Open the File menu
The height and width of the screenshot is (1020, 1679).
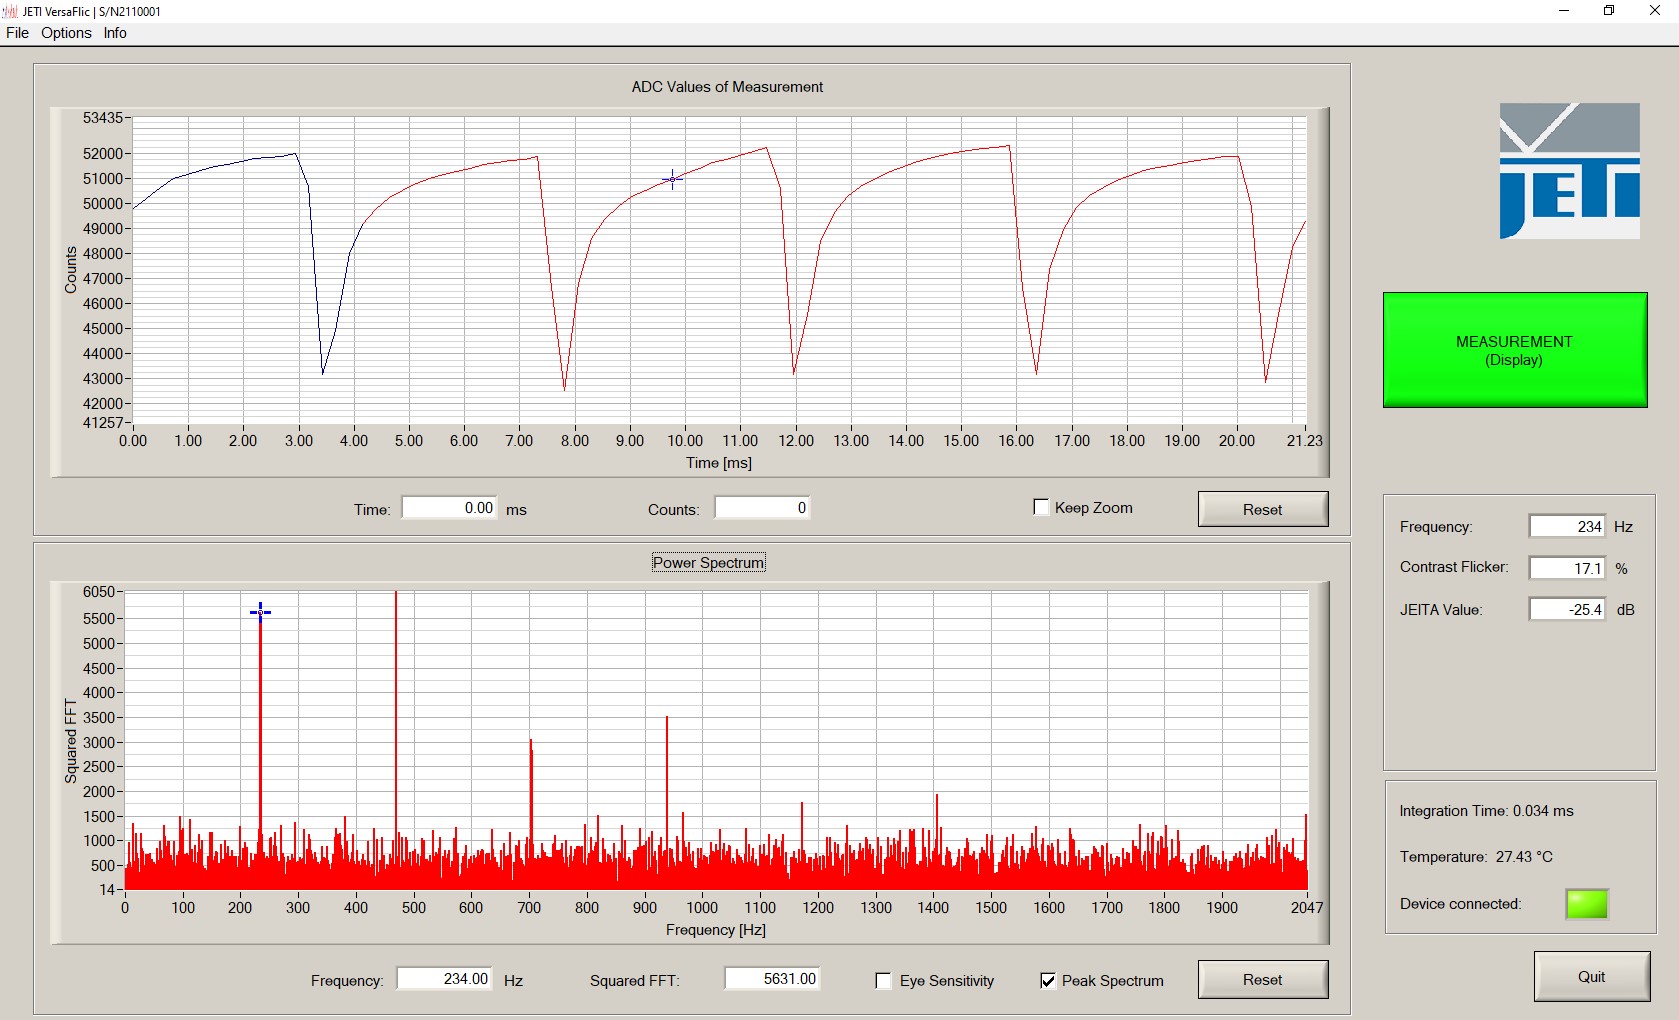[x=17, y=33]
